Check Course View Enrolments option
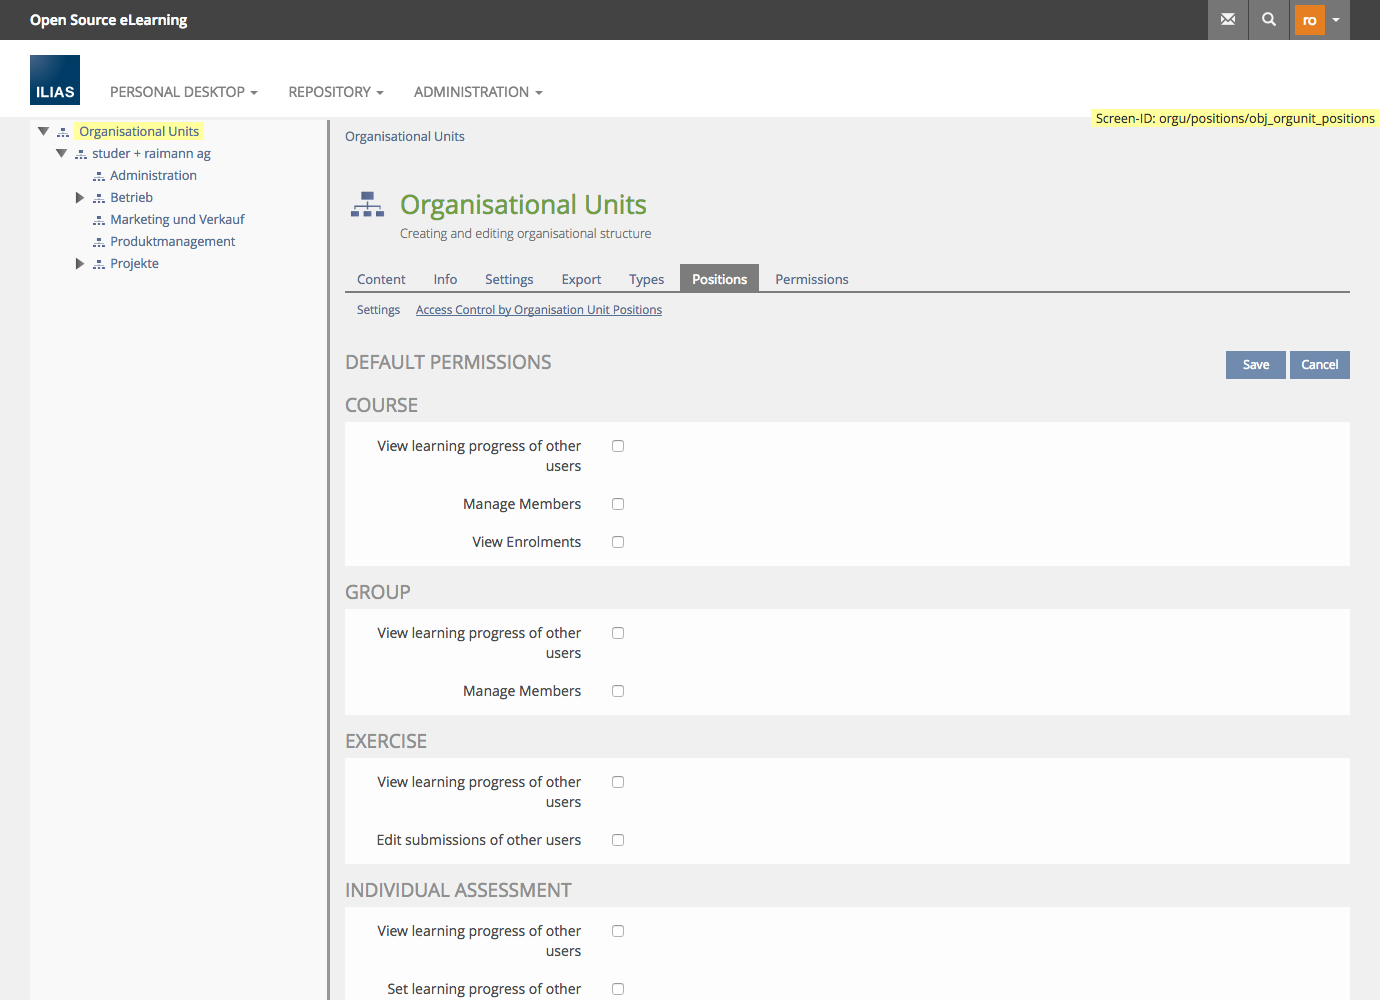 [x=618, y=542]
